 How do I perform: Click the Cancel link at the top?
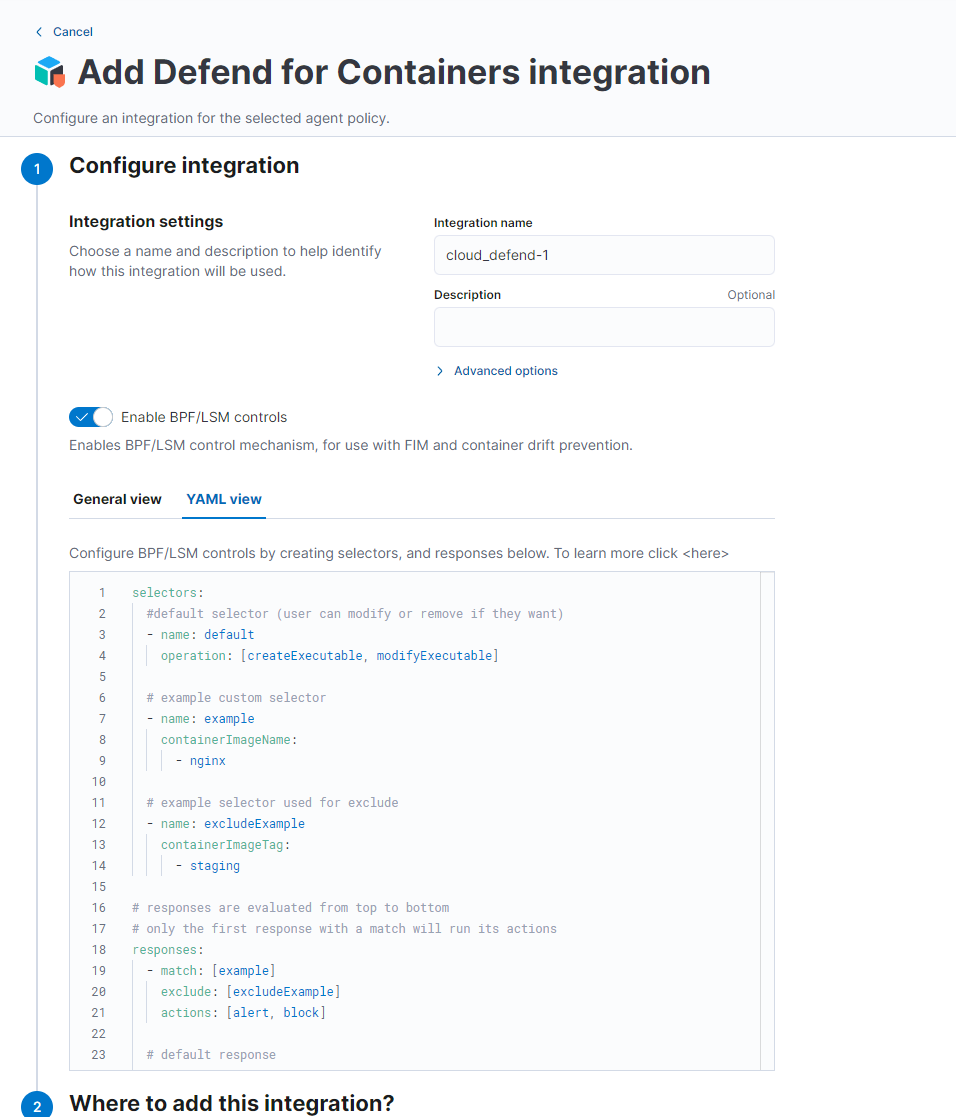pyautogui.click(x=72, y=31)
